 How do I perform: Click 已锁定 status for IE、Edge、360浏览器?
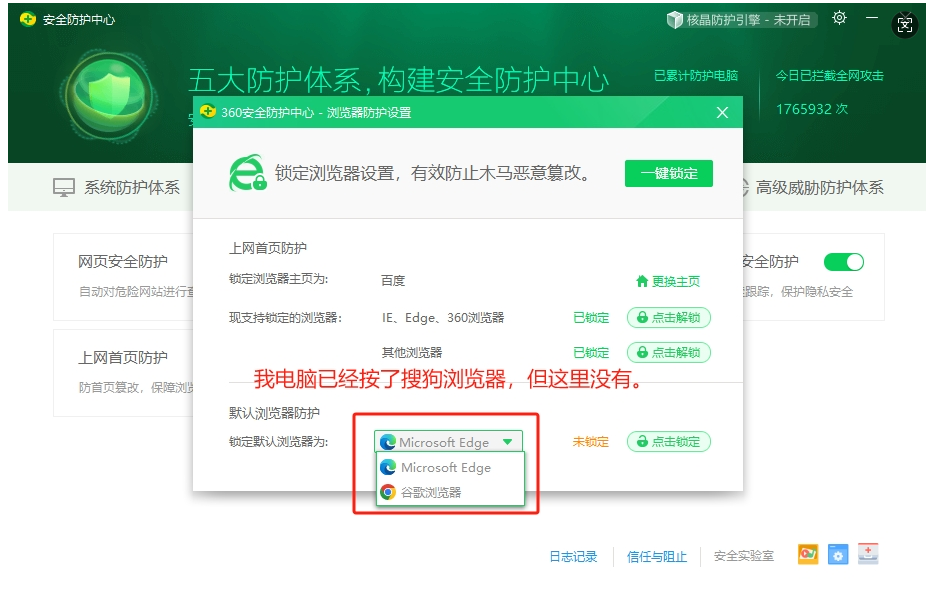591,317
